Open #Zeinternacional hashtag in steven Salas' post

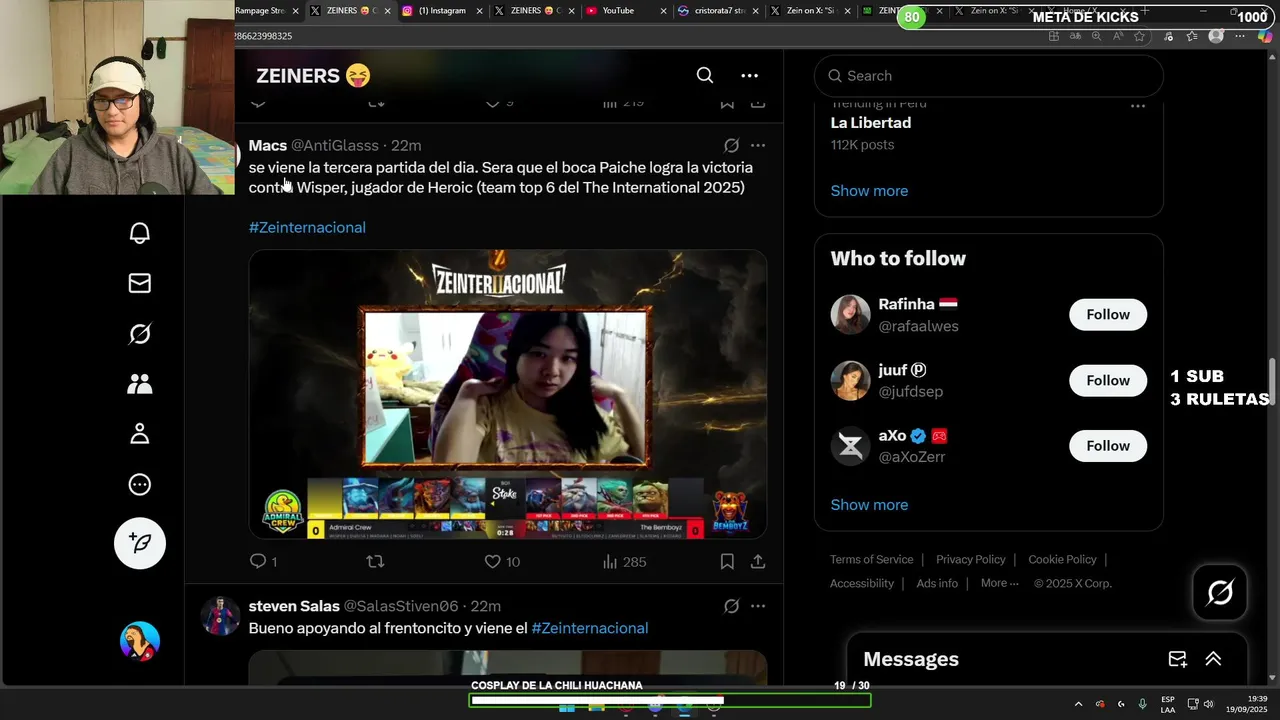pyautogui.click(x=590, y=628)
